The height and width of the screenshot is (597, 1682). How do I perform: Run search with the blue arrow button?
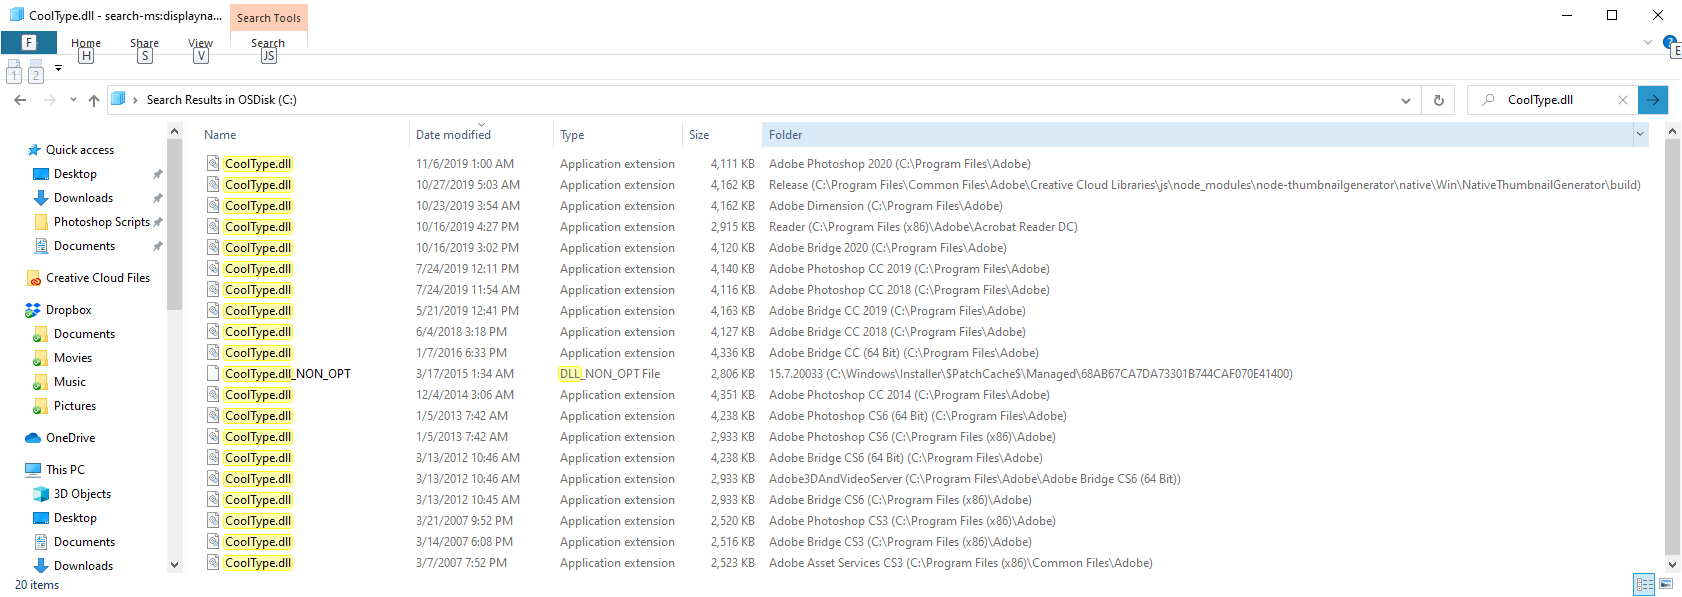tap(1653, 100)
